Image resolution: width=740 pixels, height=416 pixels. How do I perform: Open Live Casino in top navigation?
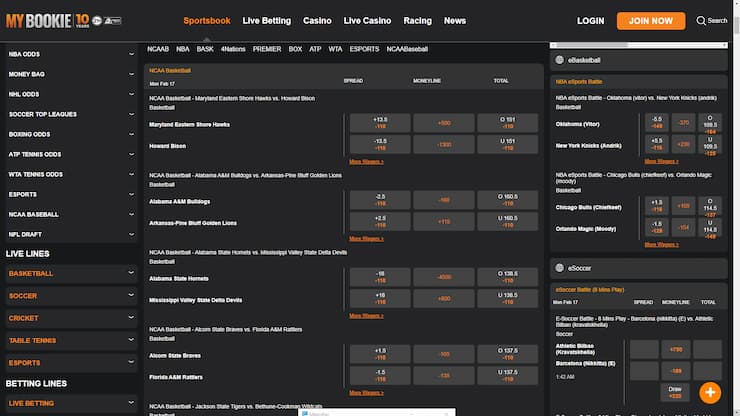coord(367,21)
